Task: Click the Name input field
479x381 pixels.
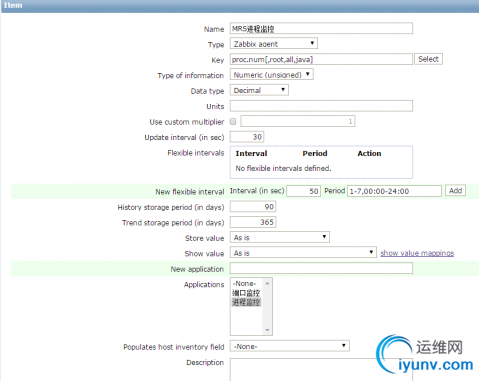Action: coord(321,29)
